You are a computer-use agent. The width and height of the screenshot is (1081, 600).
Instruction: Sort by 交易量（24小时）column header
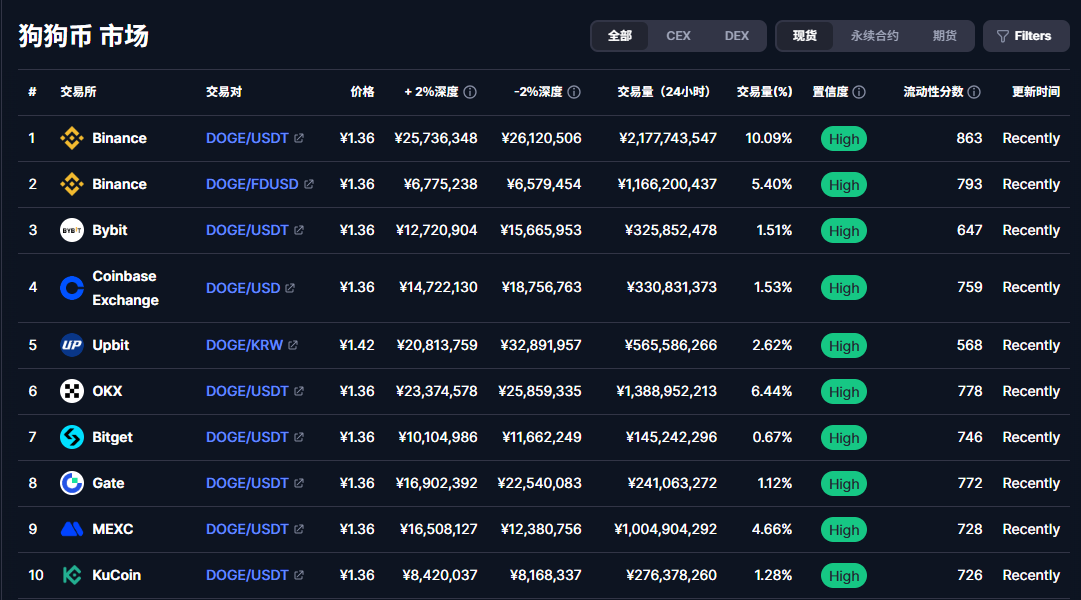pos(663,92)
